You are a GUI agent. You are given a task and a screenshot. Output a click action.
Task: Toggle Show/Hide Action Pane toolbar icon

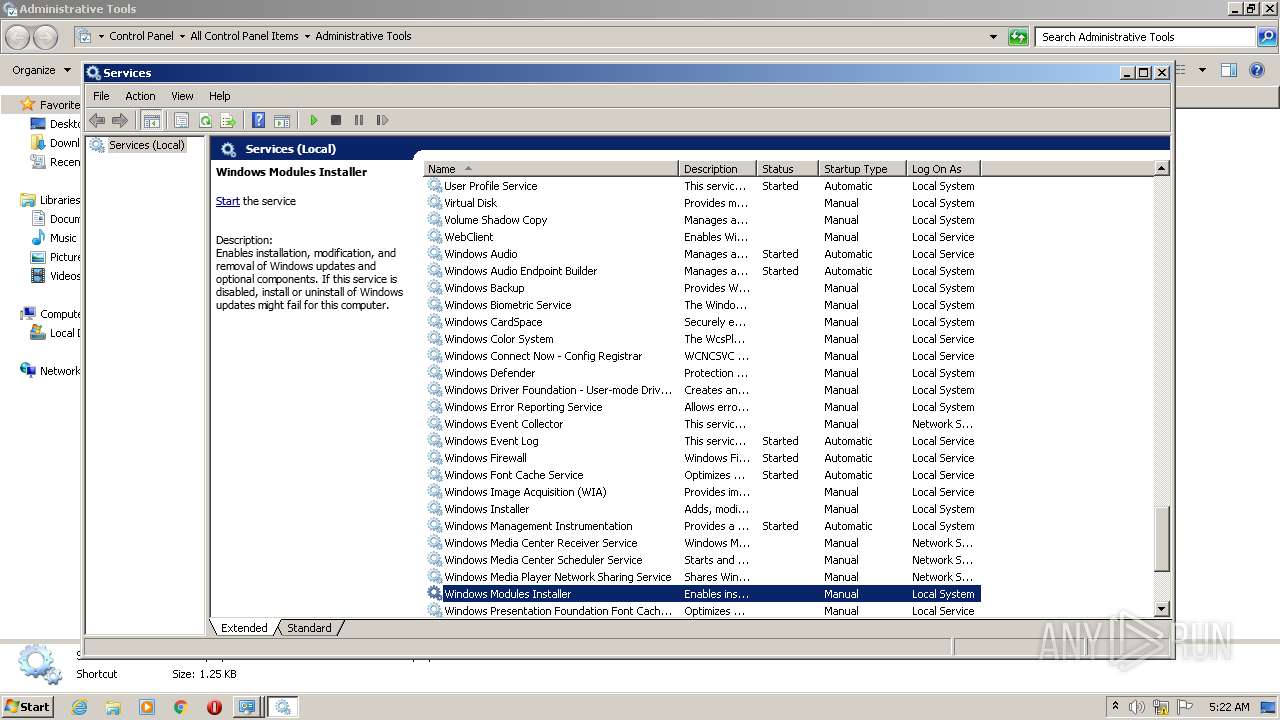(x=282, y=120)
